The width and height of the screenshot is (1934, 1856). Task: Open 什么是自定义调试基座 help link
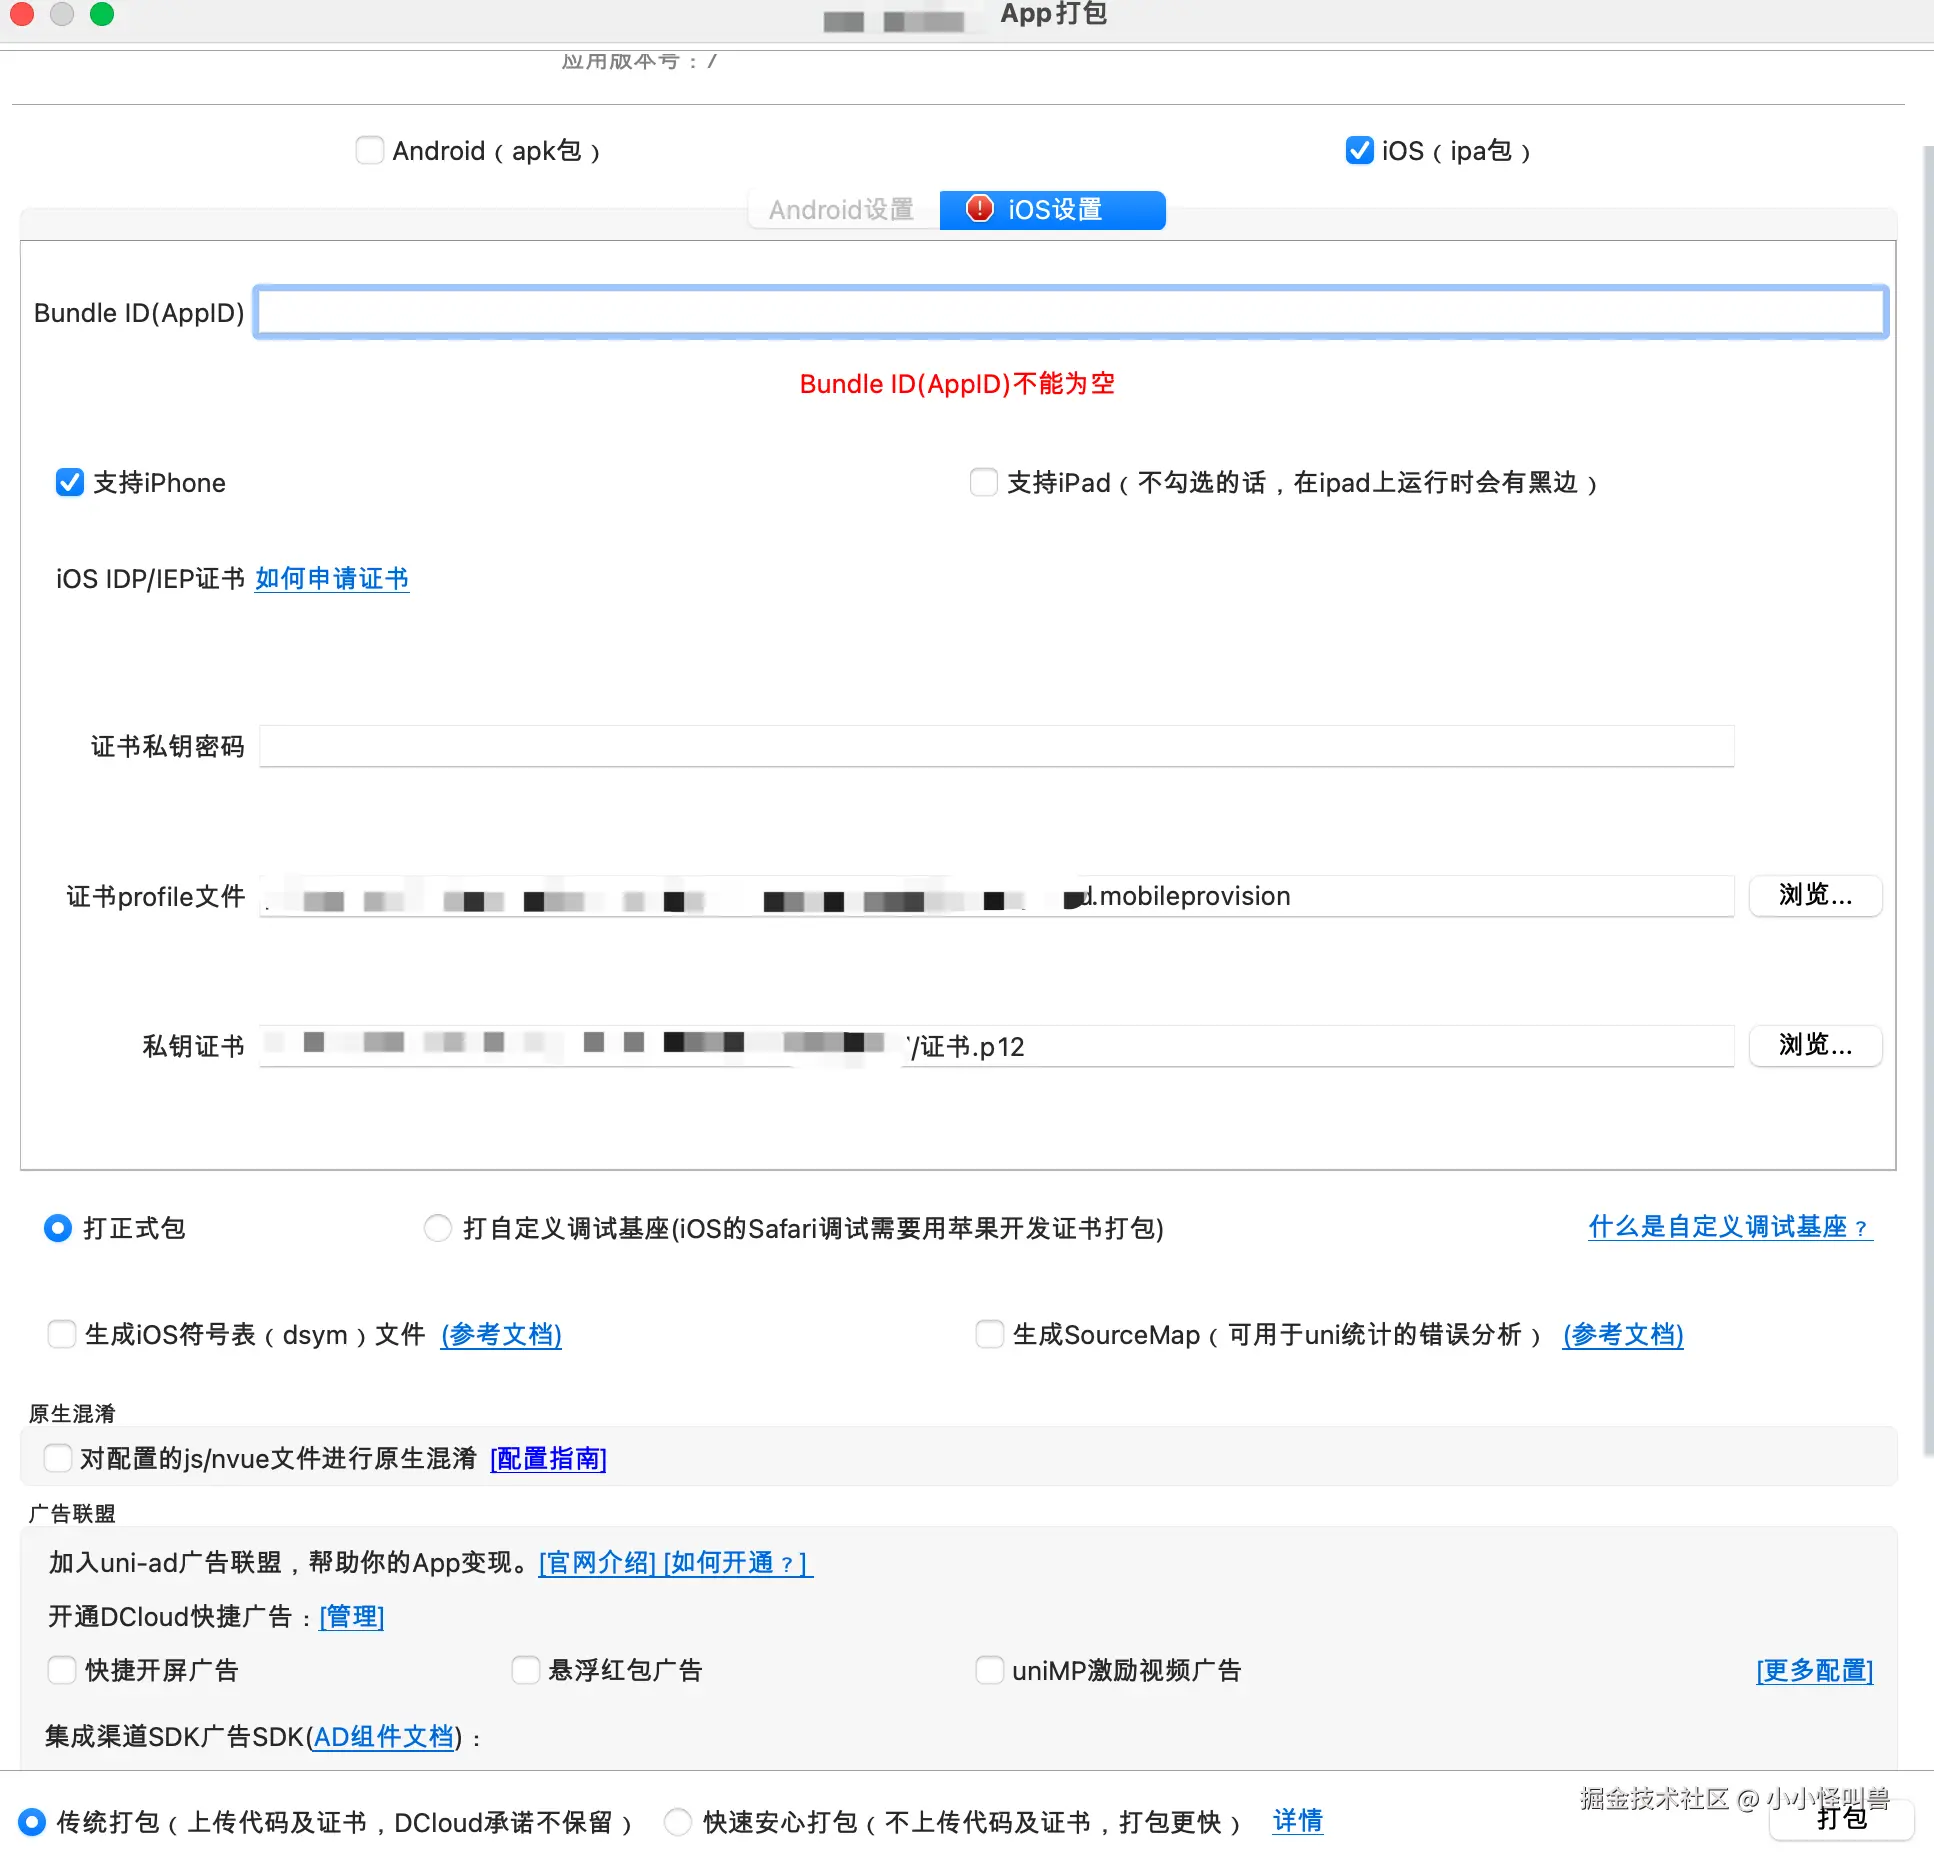tap(1729, 1227)
